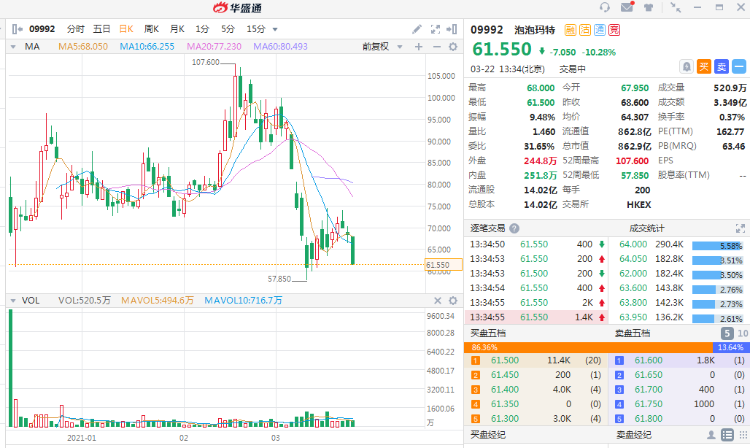Click the customer service headset icon
750x448 pixels.
(603, 7)
